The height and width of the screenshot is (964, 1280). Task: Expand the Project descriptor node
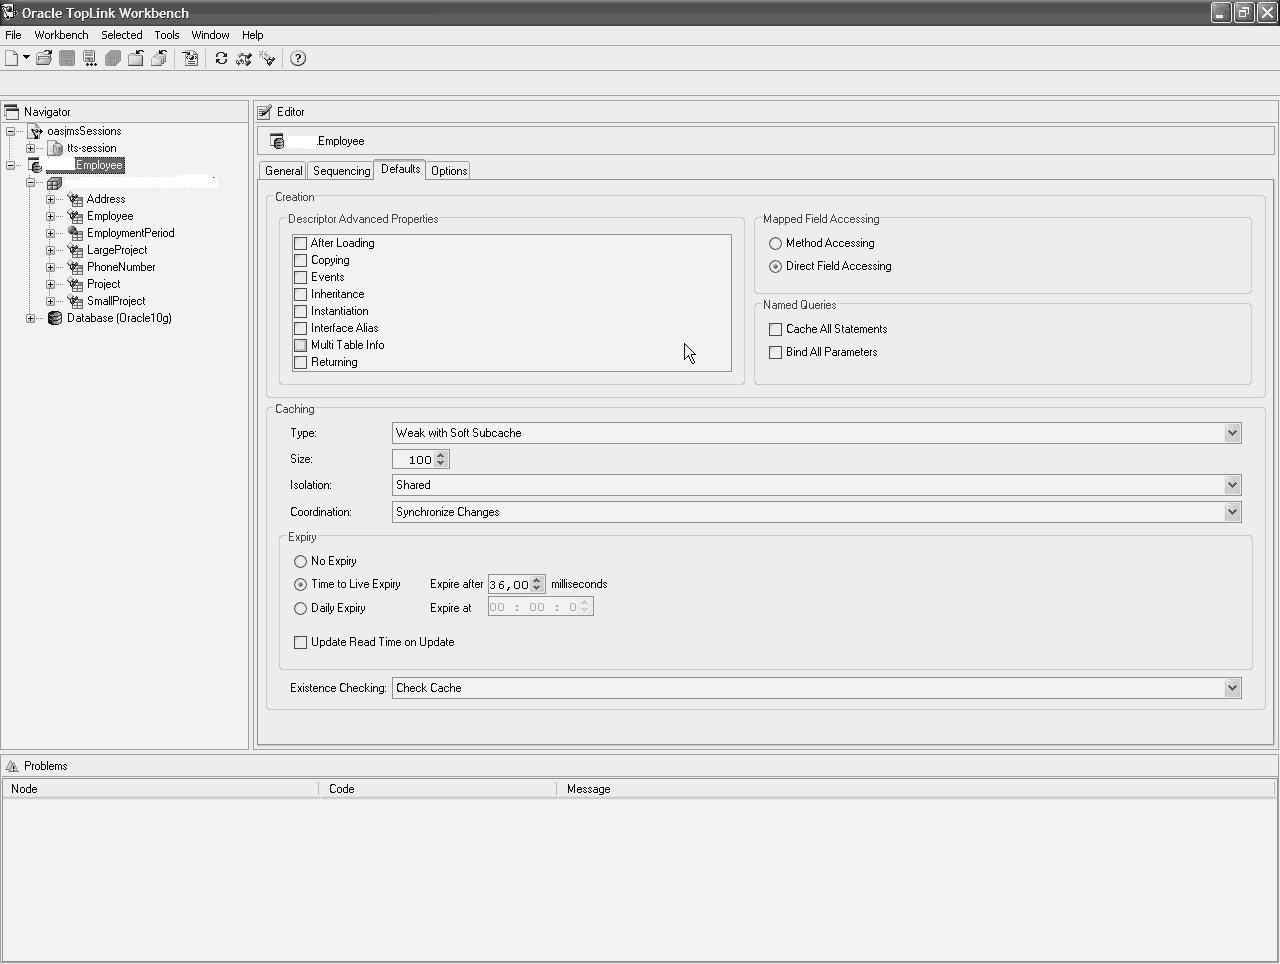coord(50,284)
